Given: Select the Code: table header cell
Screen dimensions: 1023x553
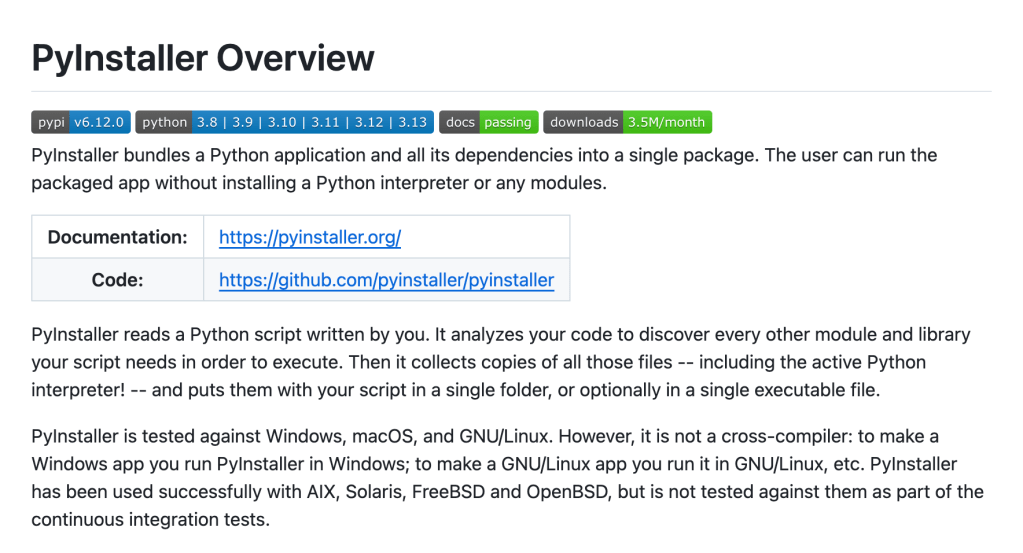Looking at the screenshot, I should (118, 280).
